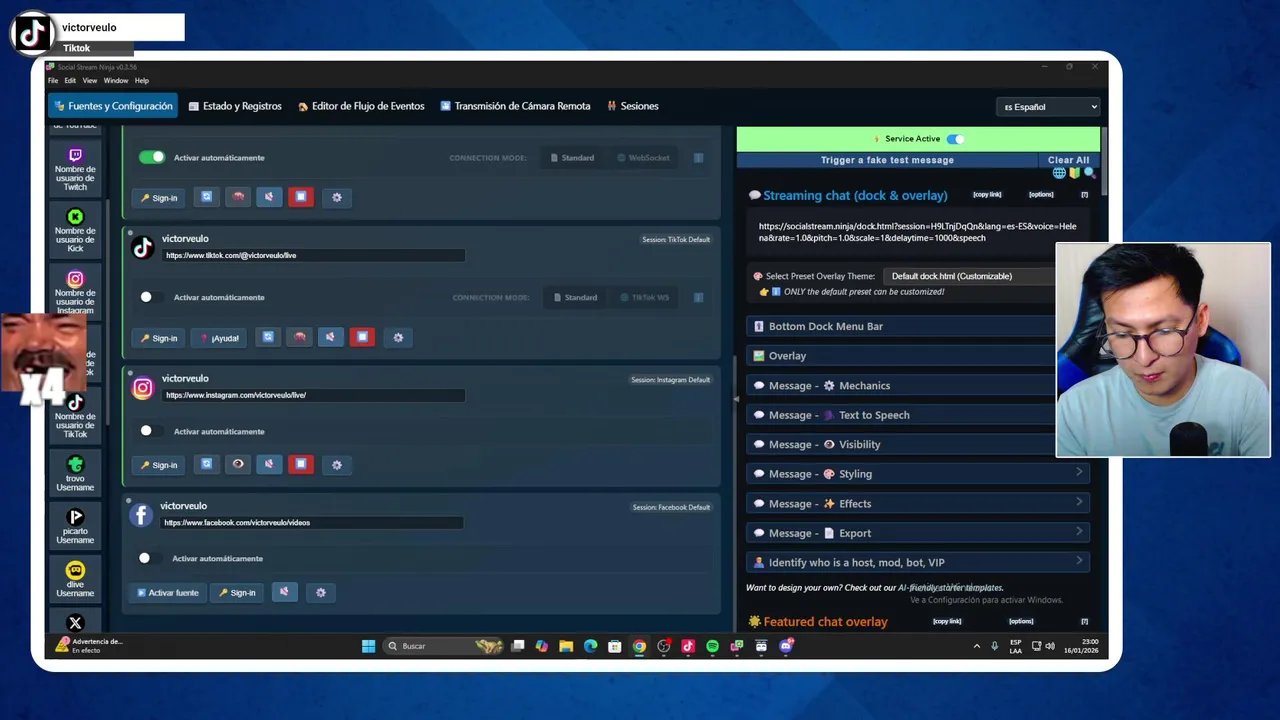The height and width of the screenshot is (720, 1280).
Task: Select the Instagram source in the sidebar
Action: point(75,292)
